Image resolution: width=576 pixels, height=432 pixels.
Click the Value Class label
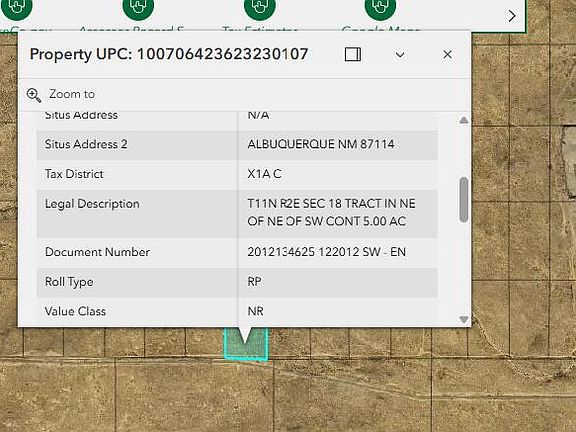(x=75, y=312)
